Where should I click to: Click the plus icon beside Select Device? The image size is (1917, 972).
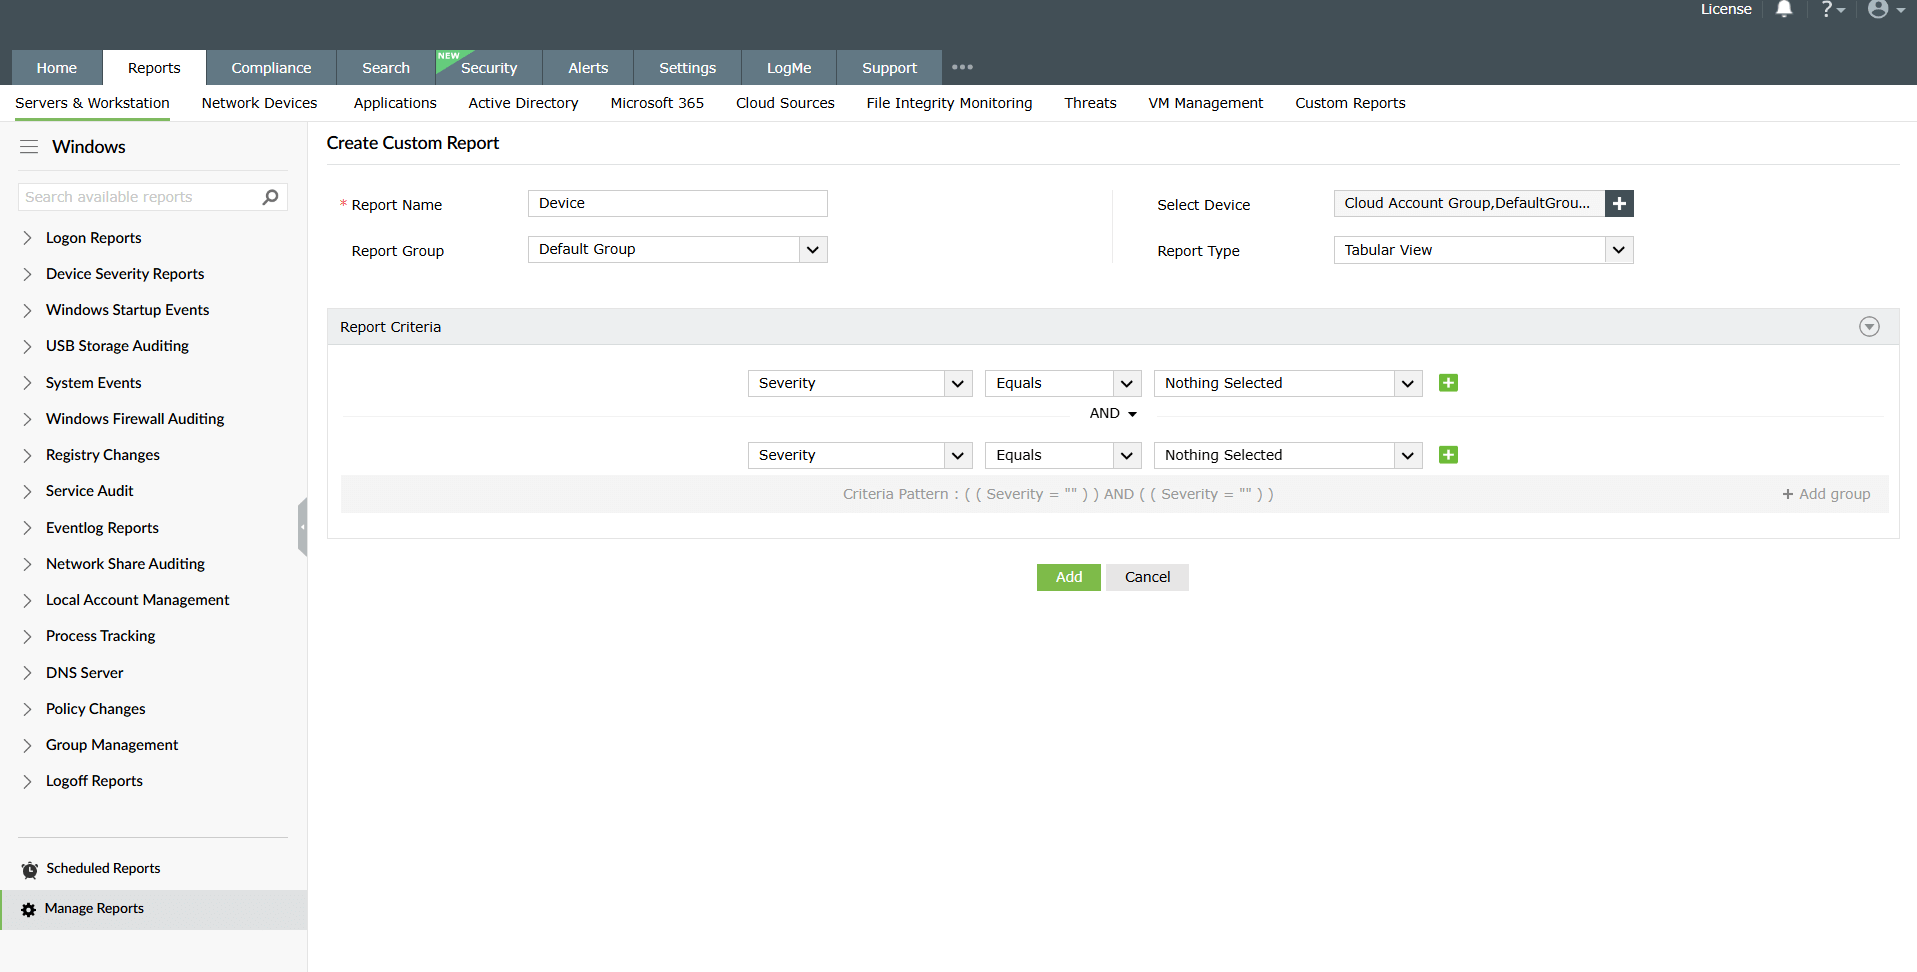[1619, 203]
